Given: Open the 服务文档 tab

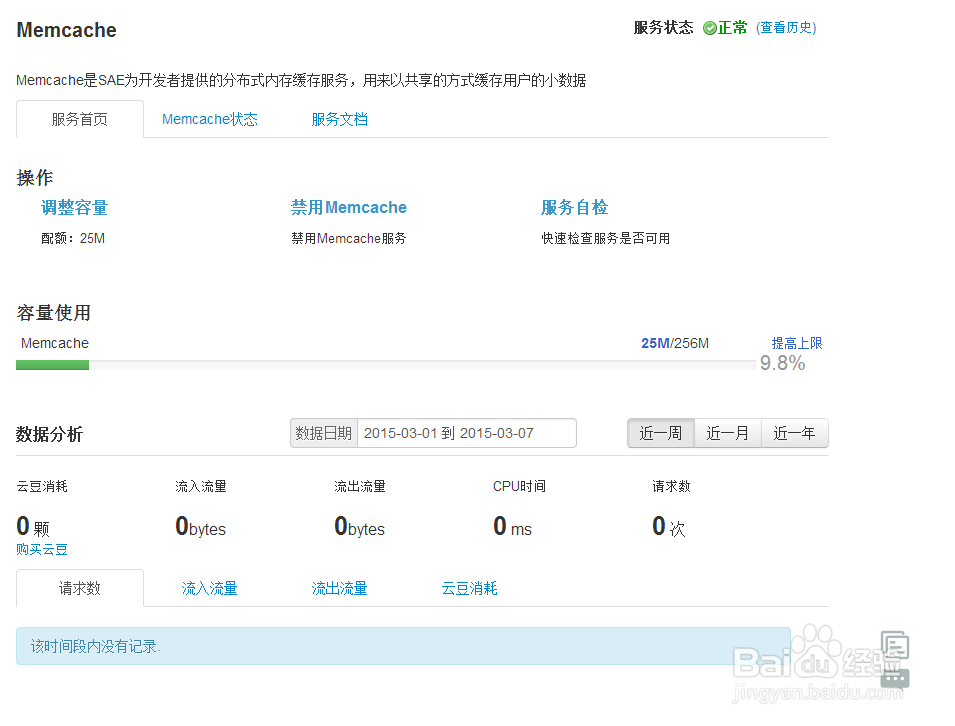Looking at the screenshot, I should pyautogui.click(x=339, y=119).
